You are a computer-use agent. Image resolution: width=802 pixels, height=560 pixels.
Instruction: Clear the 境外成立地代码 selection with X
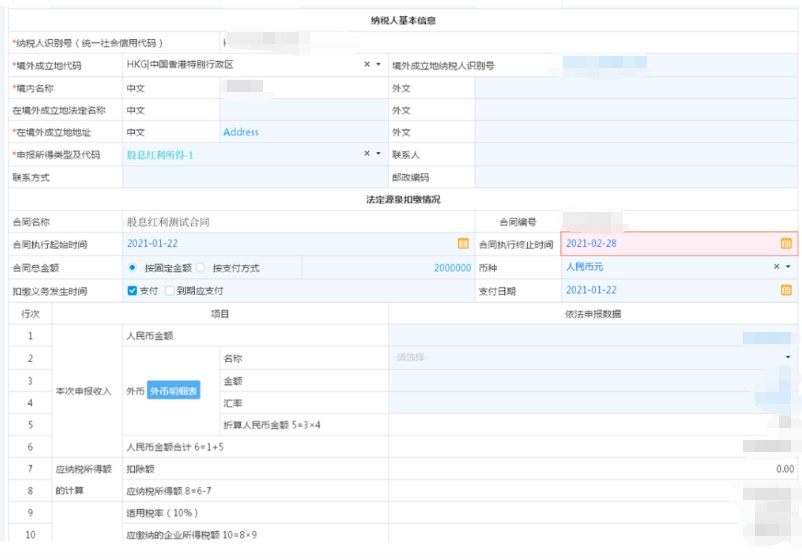(366, 65)
